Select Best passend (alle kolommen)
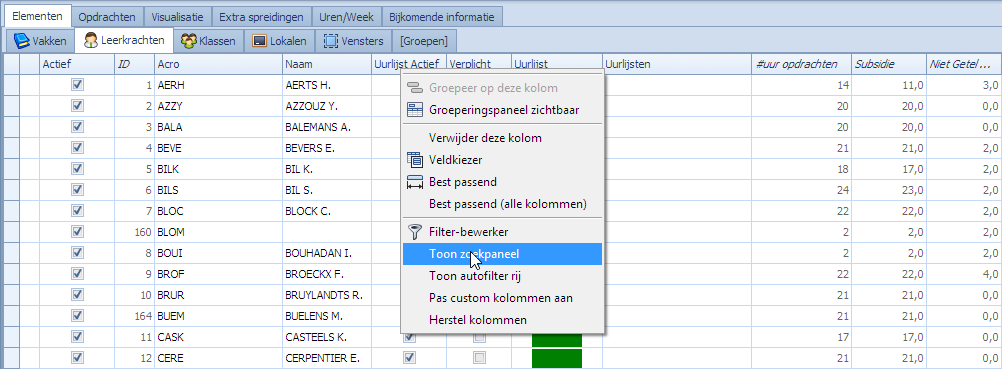This screenshot has height=369, width=1002. pyautogui.click(x=502, y=204)
